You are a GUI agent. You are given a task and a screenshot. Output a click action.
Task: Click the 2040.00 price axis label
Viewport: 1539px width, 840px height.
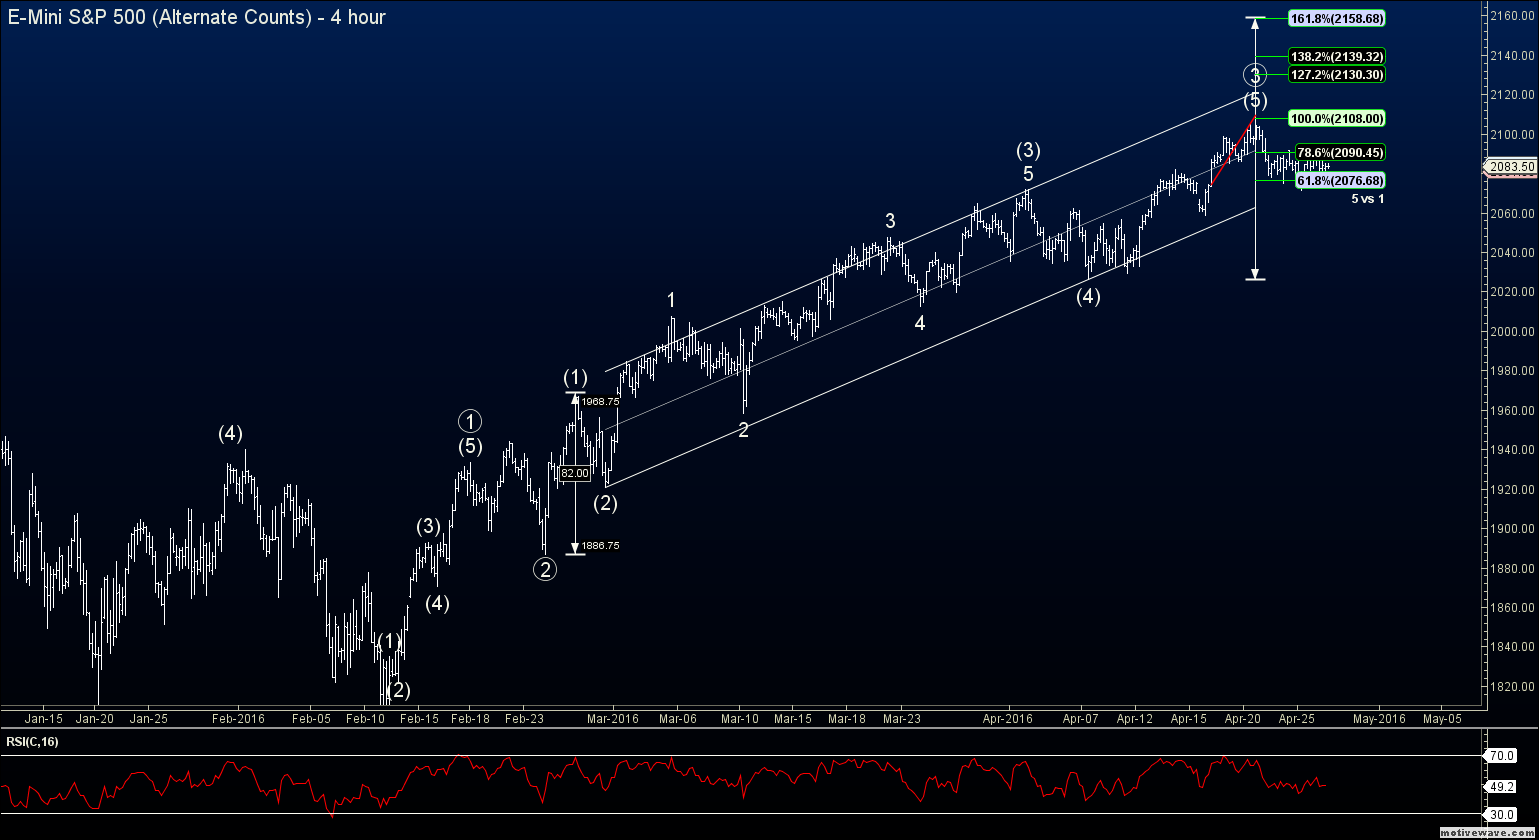[x=1512, y=253]
